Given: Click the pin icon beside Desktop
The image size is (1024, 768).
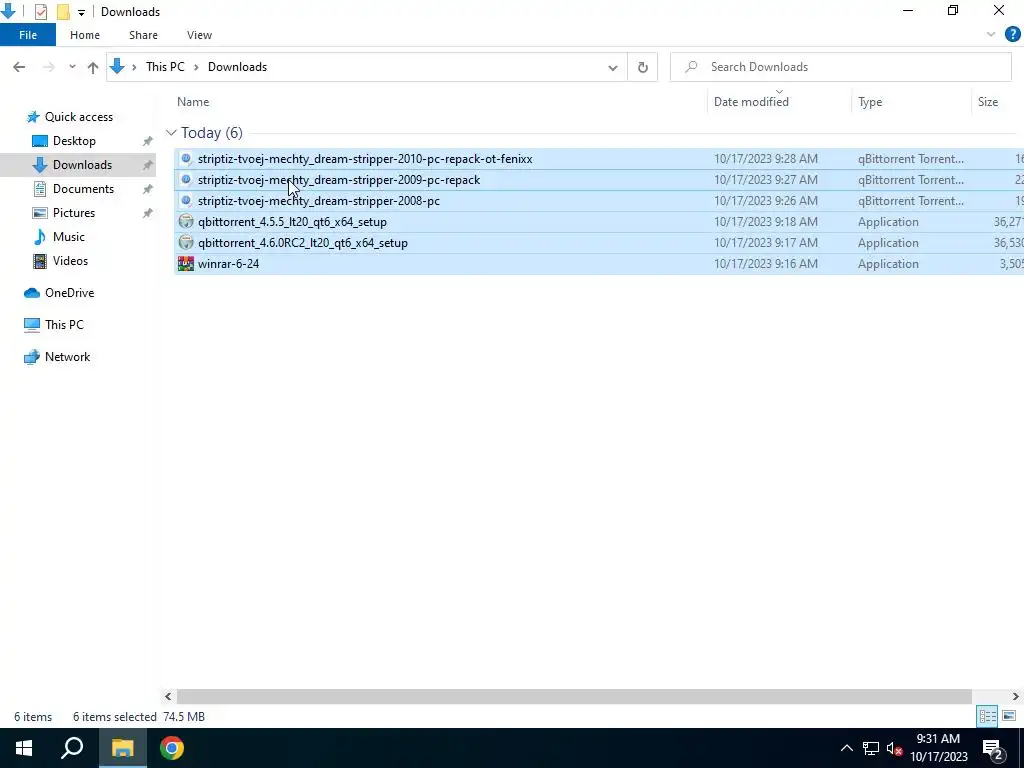Looking at the screenshot, I should click(148, 141).
